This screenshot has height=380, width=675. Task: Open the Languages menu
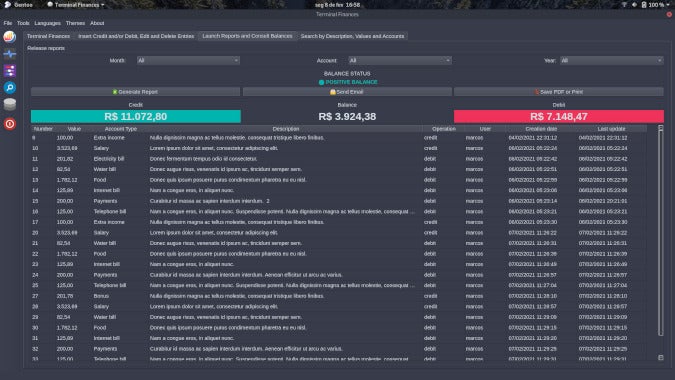point(47,23)
